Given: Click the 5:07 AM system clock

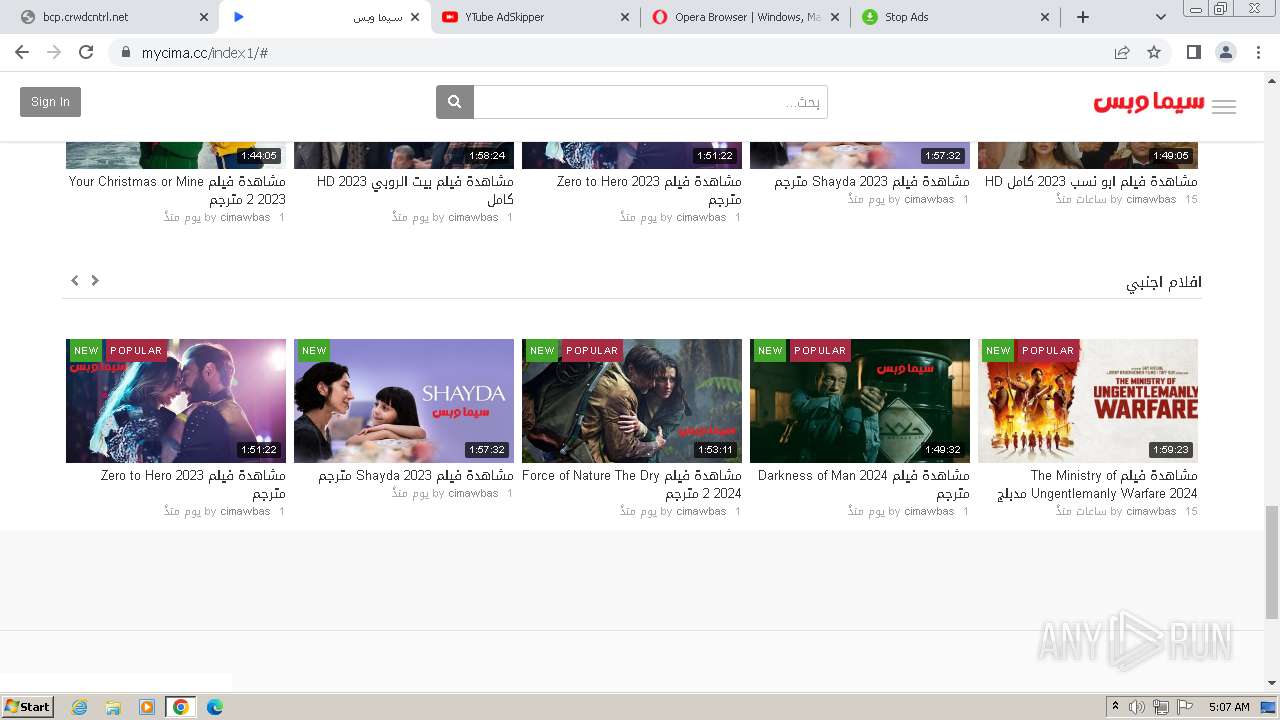Looking at the screenshot, I should 1229,707.
